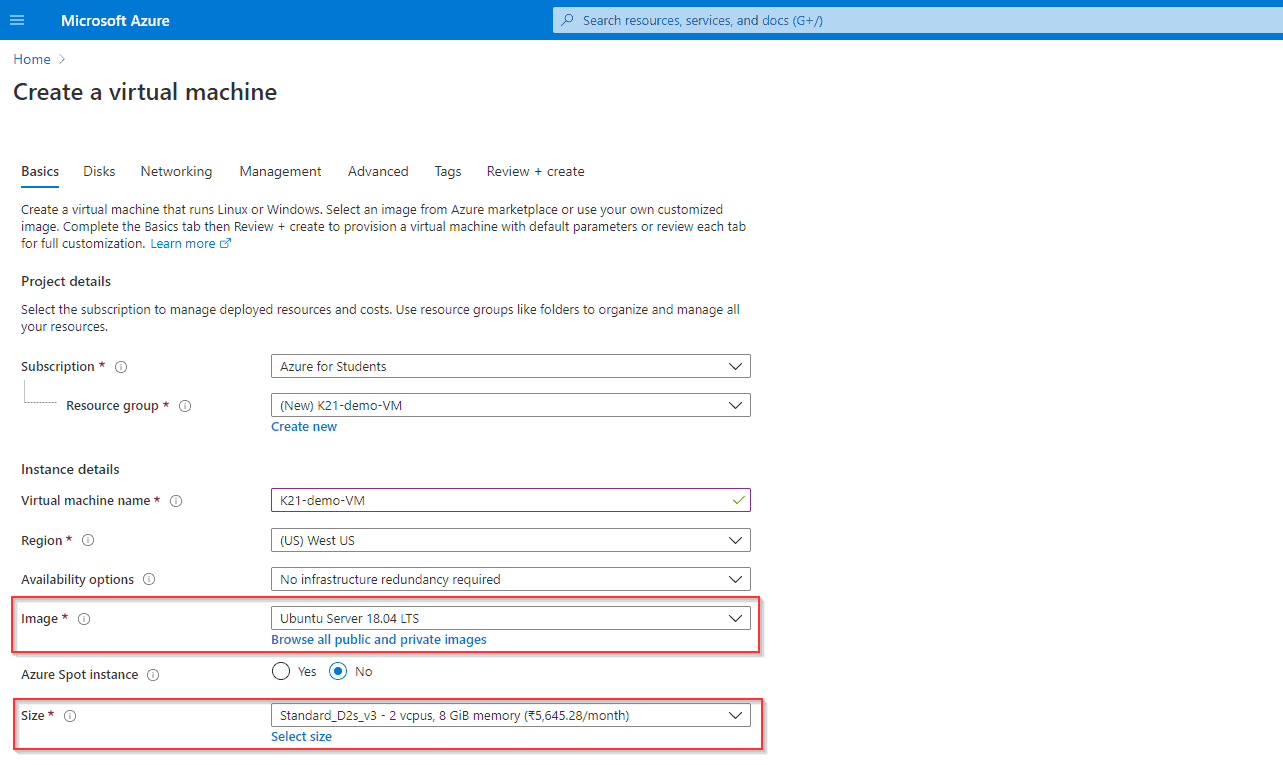The image size is (1283, 765).
Task: Click the Select size link
Action: (301, 736)
